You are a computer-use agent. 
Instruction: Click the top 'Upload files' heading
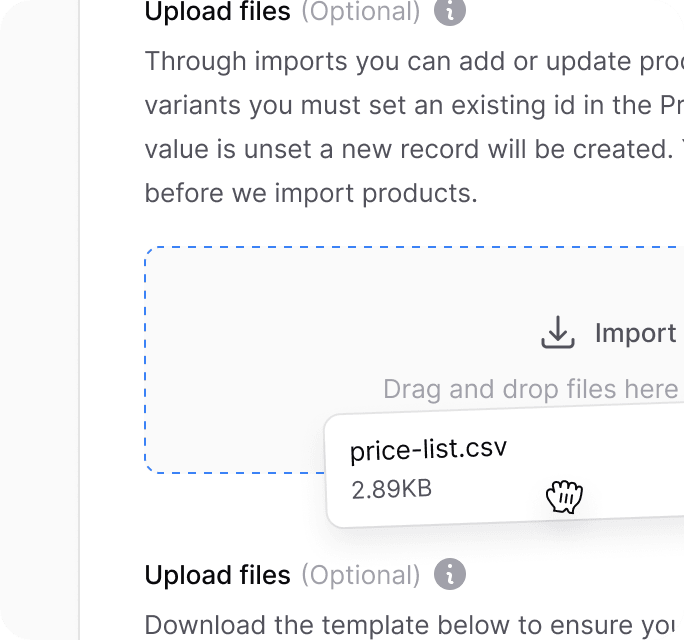point(217,11)
